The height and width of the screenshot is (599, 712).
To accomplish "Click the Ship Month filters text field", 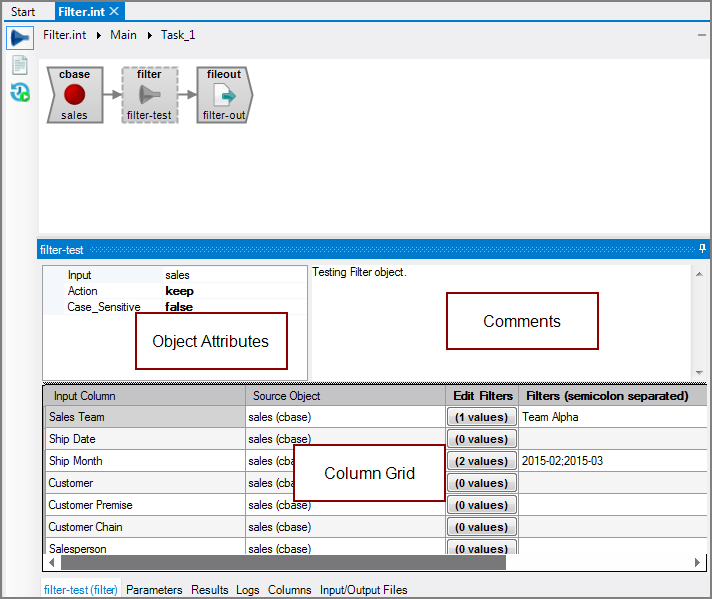I will 610,461.
